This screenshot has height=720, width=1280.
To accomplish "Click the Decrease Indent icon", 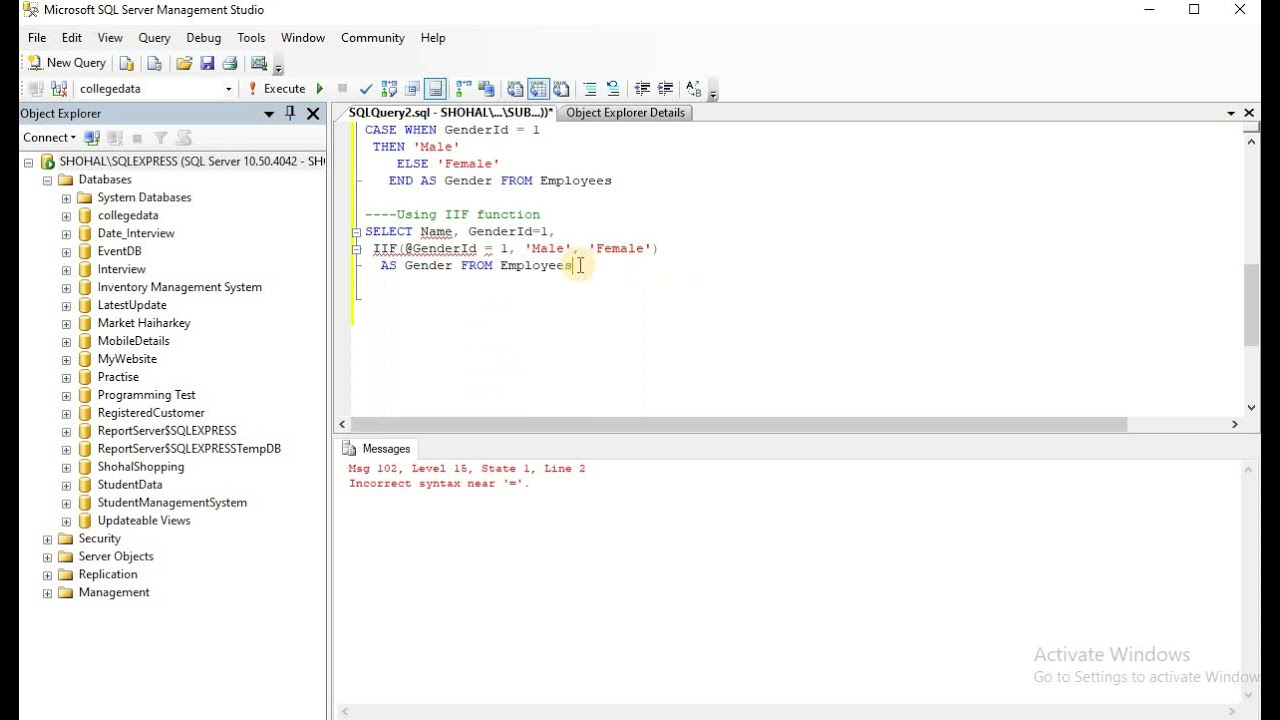I will tap(642, 89).
